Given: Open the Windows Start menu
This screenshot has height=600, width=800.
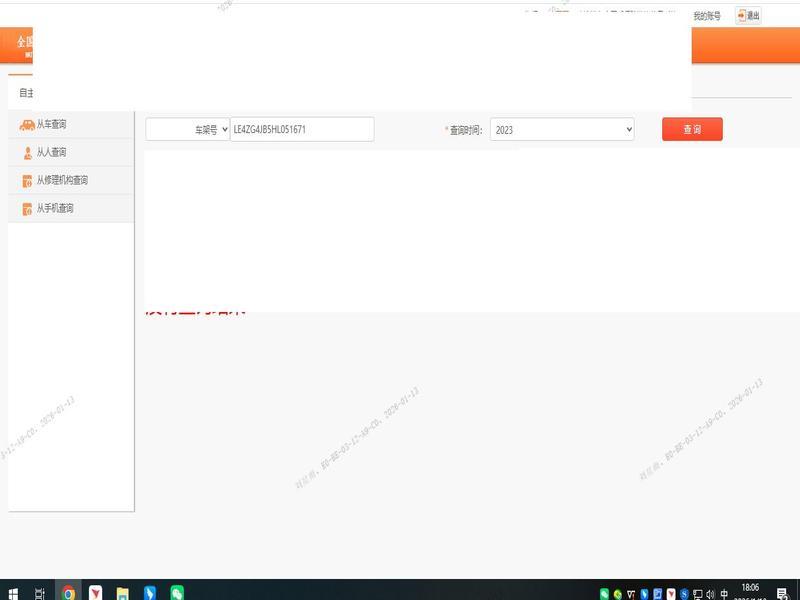Looking at the screenshot, I should (12, 592).
